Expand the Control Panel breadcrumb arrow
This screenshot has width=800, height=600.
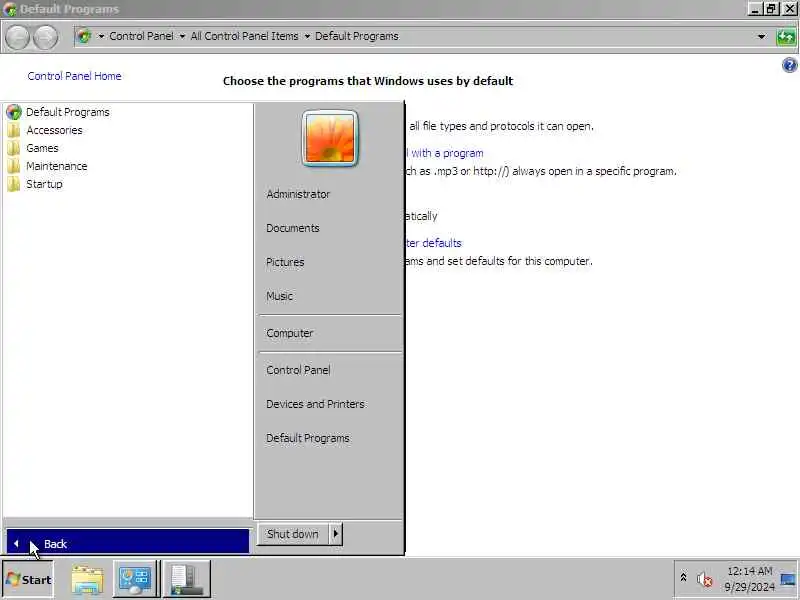pos(182,36)
